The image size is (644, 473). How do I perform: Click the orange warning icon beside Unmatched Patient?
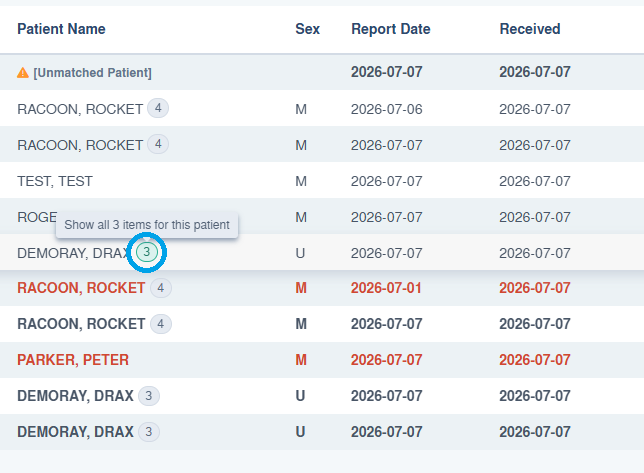click(23, 73)
